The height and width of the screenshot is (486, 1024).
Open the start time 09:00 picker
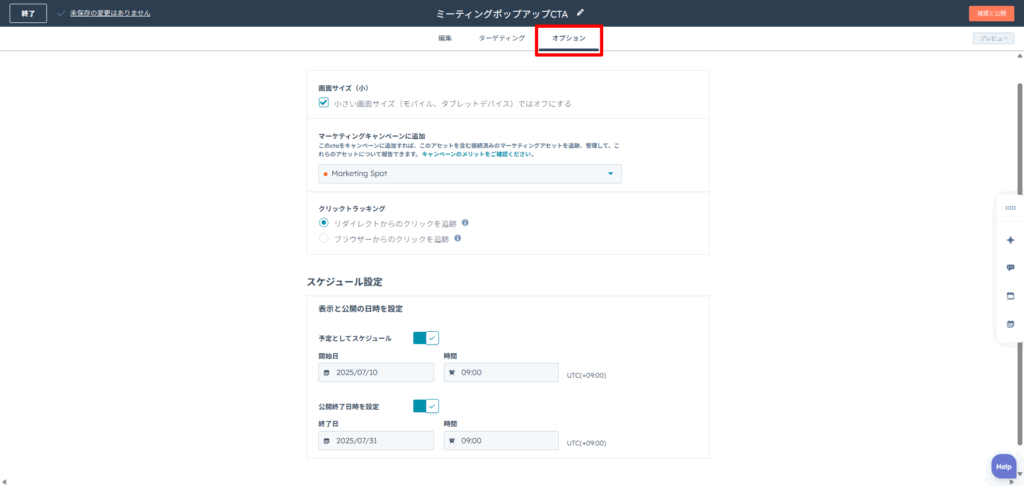point(501,372)
